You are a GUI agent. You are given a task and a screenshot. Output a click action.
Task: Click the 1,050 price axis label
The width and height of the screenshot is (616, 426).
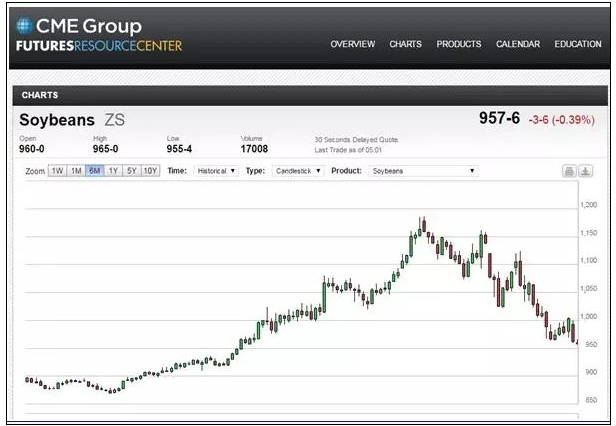[x=588, y=288]
